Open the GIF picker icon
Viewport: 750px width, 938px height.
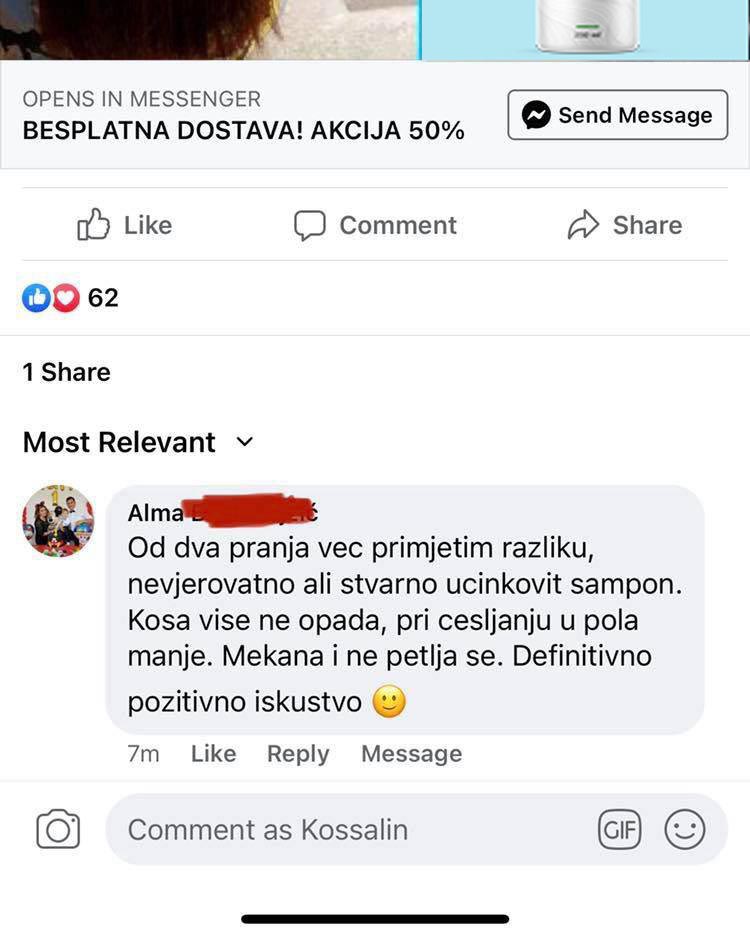click(x=619, y=829)
